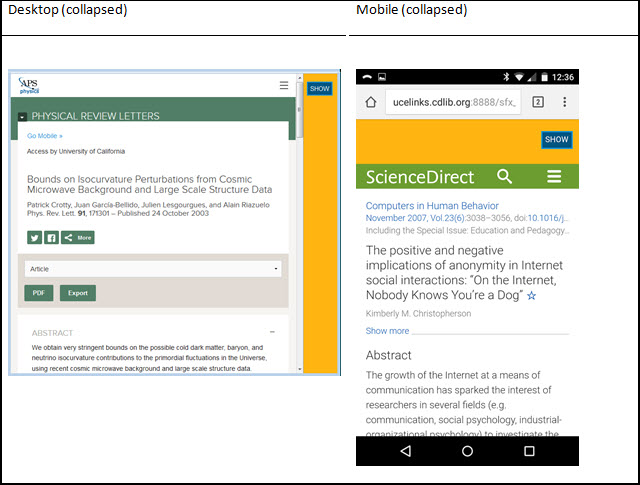Open the More share options

click(78, 237)
